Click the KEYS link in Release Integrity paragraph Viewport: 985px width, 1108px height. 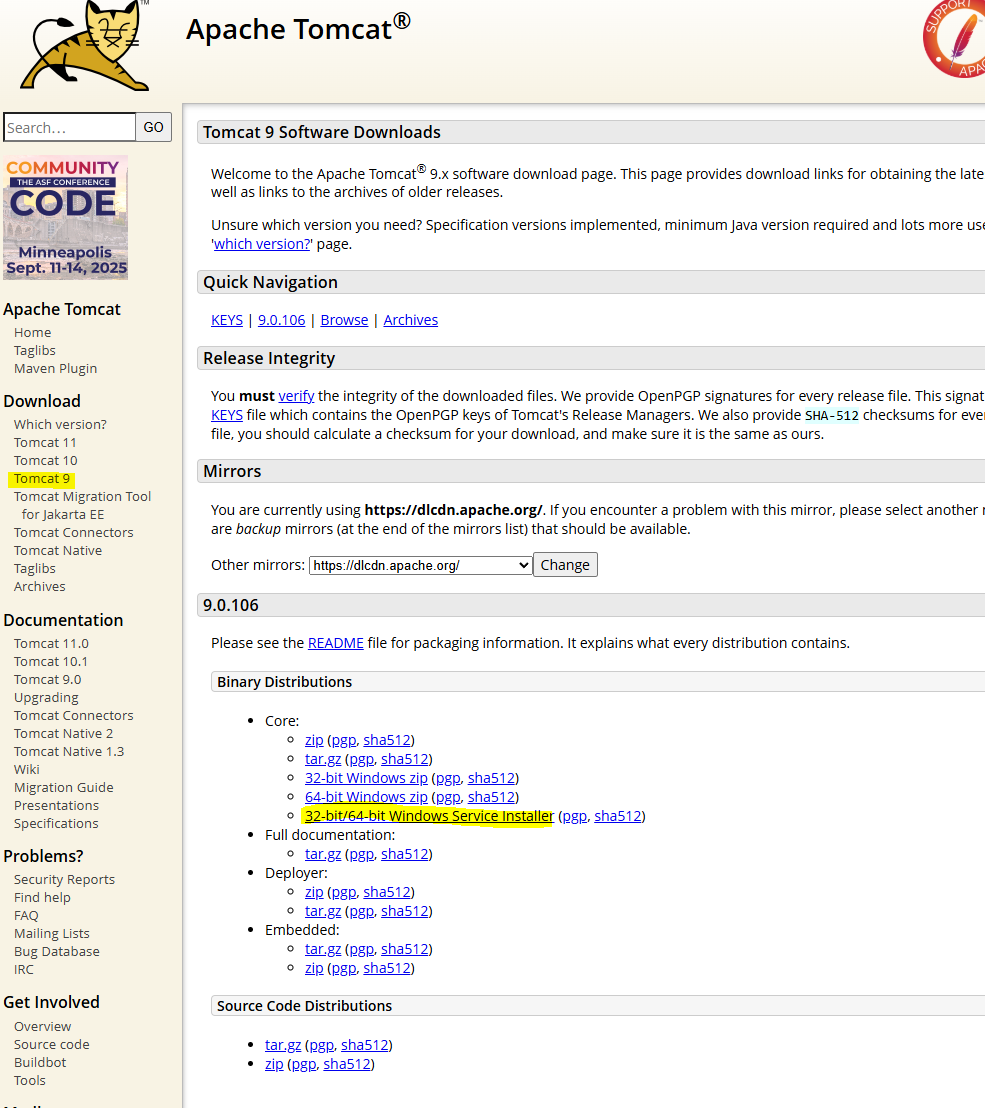point(227,415)
